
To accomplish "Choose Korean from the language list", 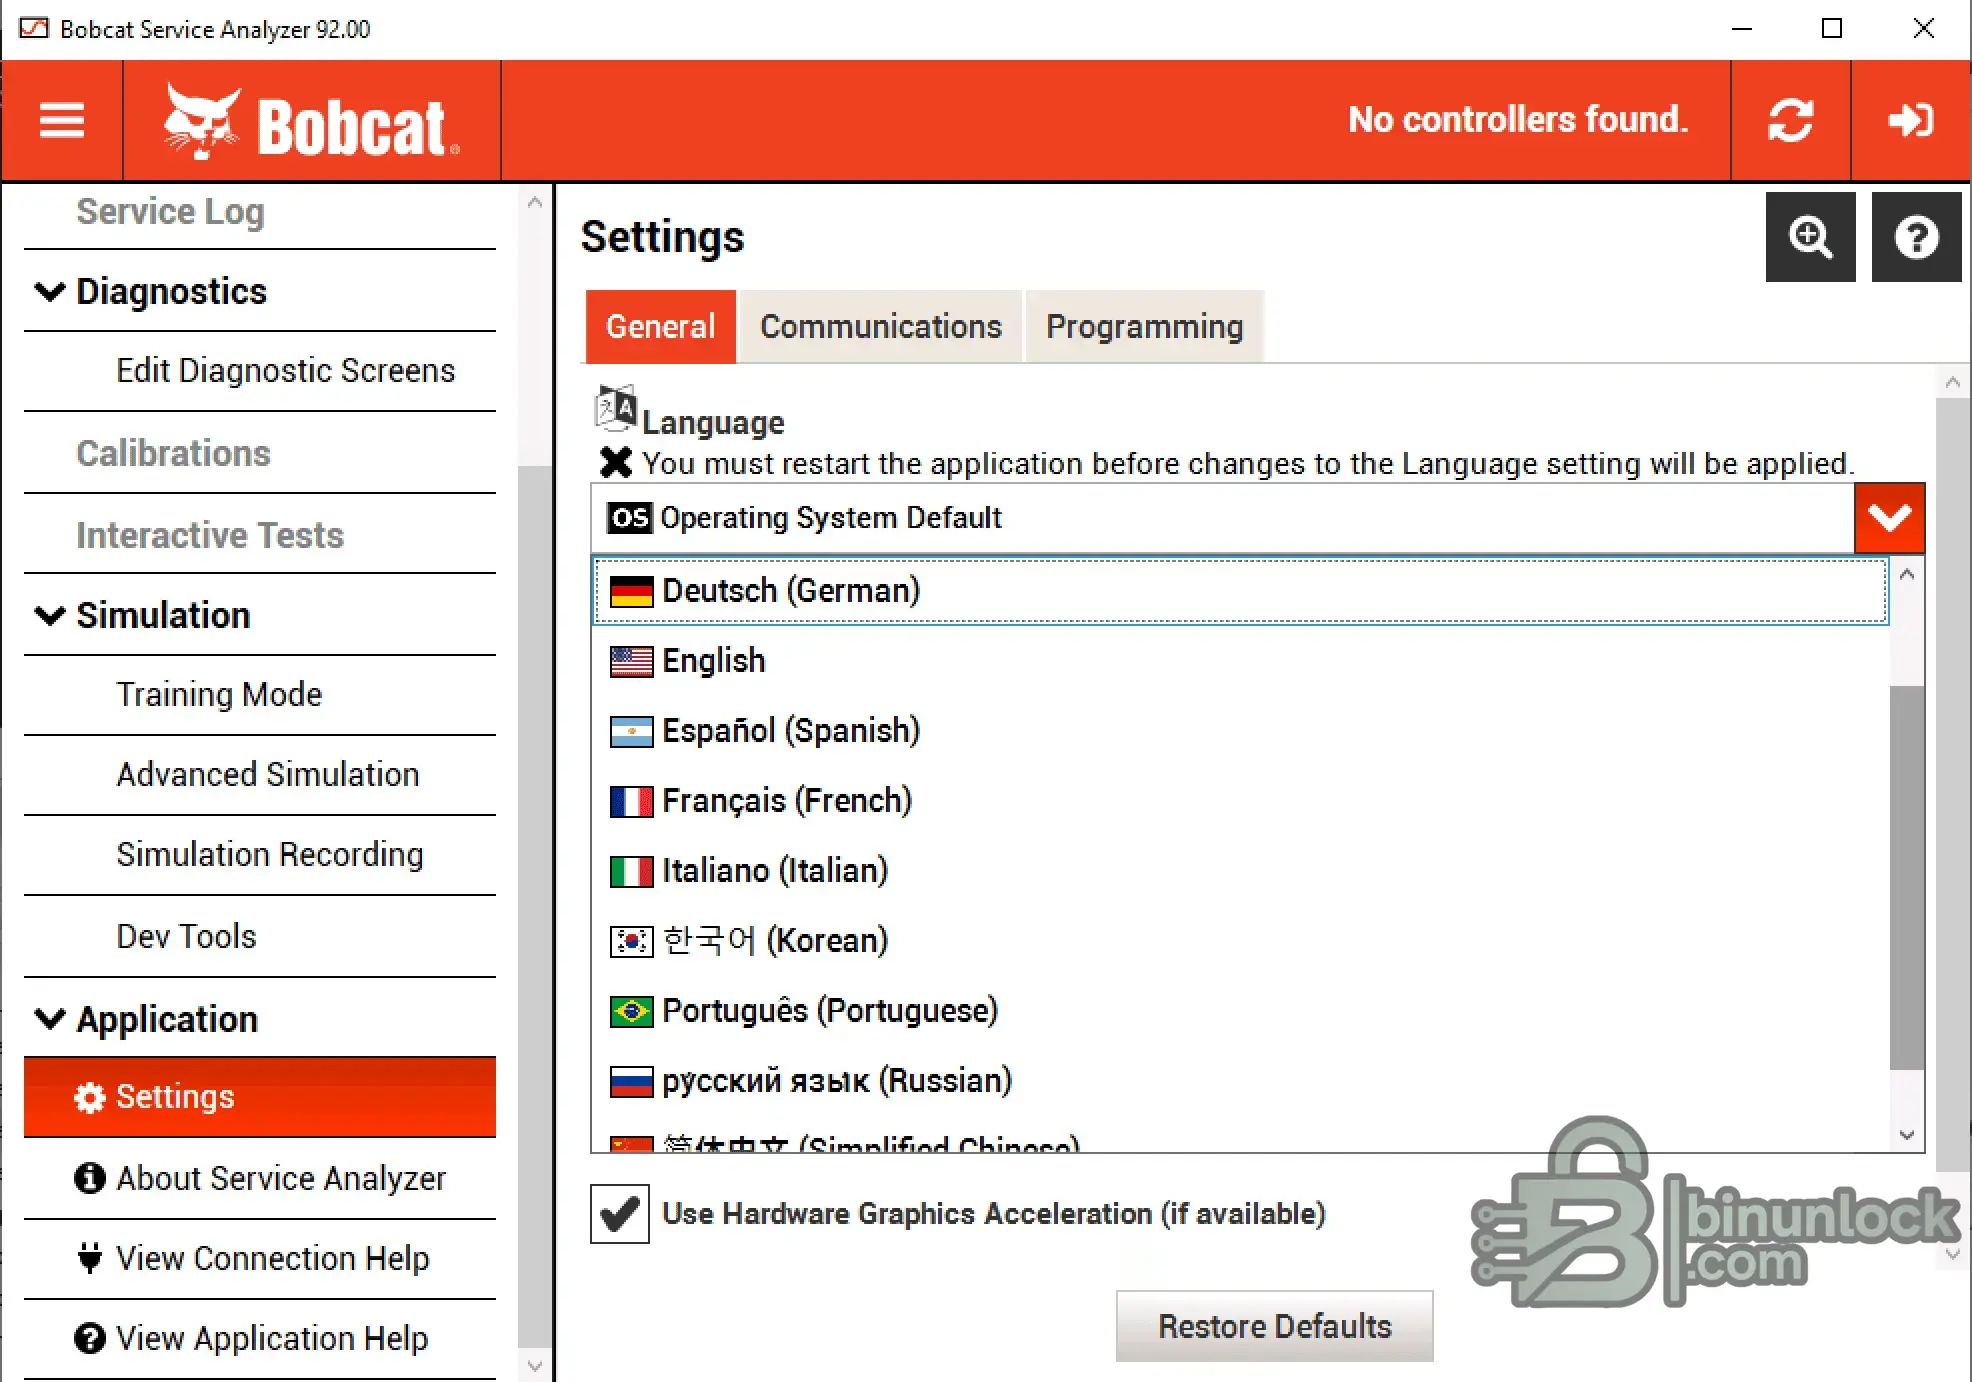I will coord(1240,941).
